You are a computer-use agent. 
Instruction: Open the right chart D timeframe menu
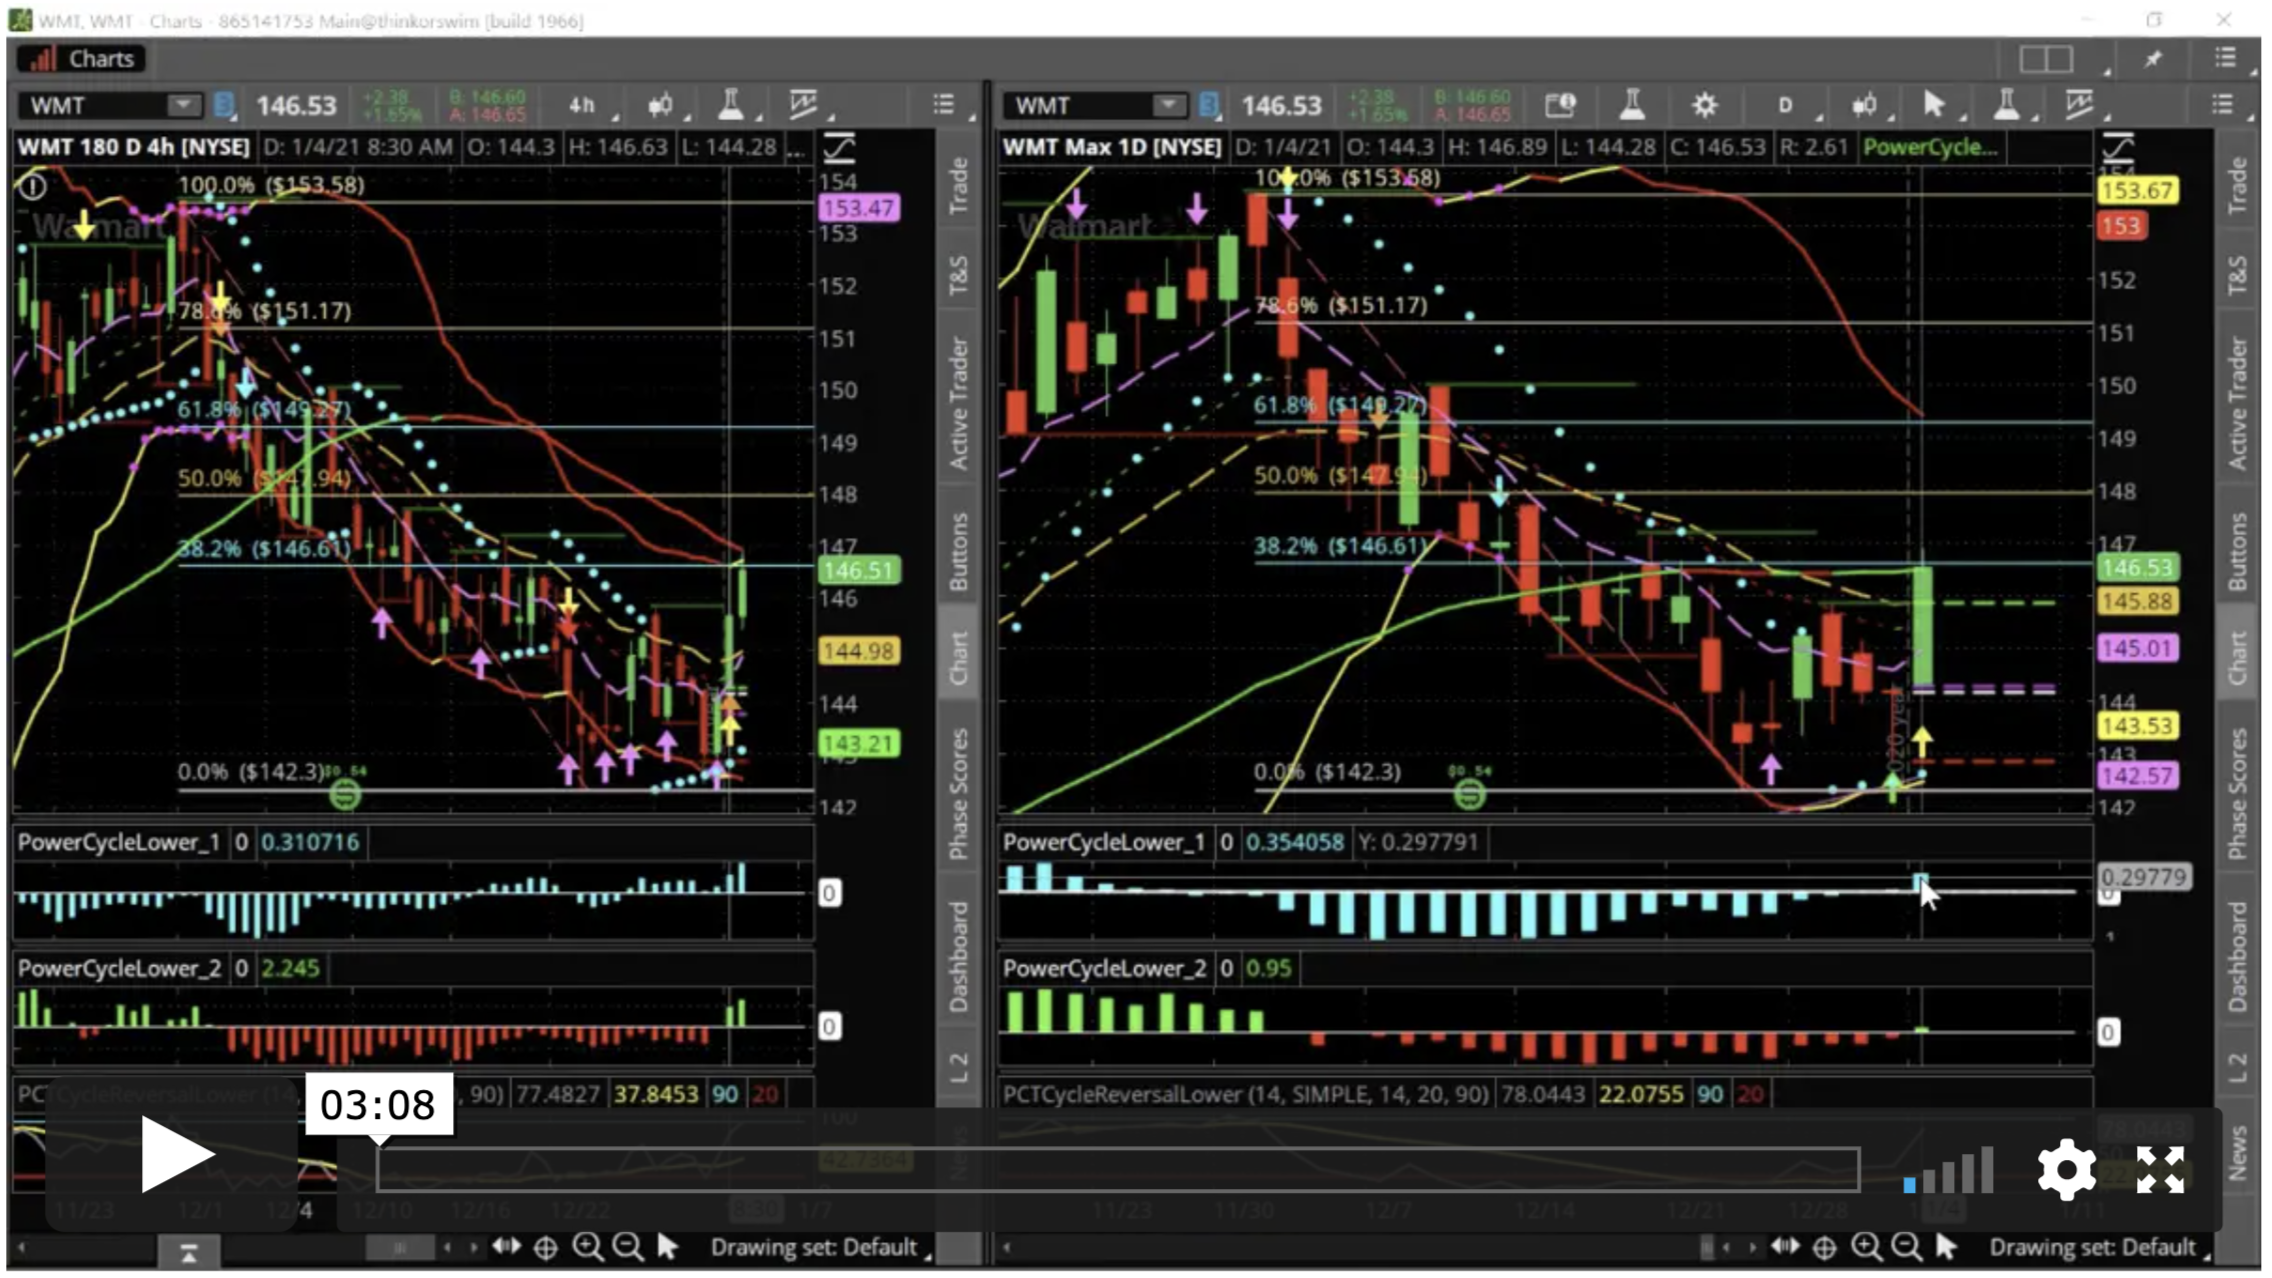[1786, 105]
